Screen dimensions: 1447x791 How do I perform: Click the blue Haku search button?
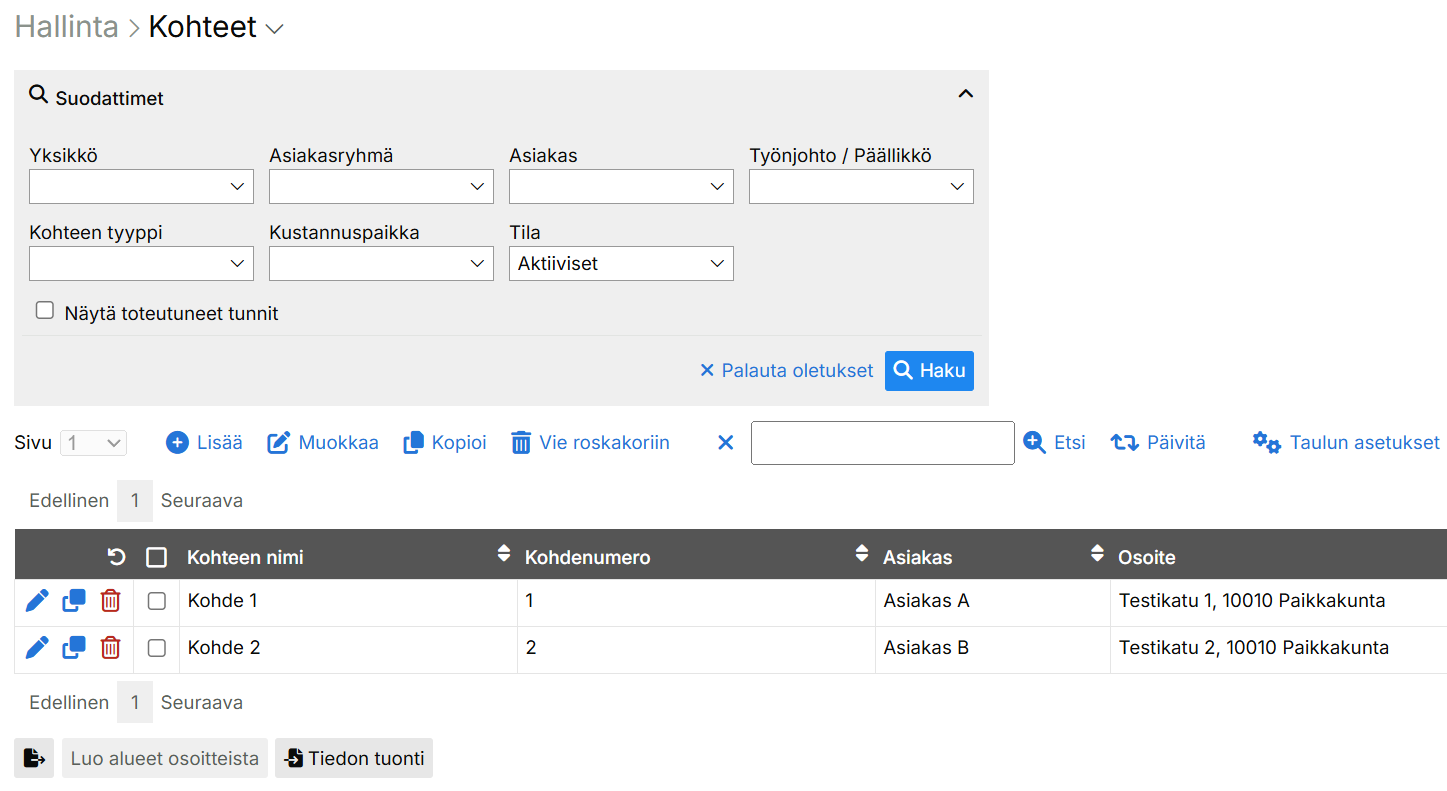pyautogui.click(x=929, y=371)
